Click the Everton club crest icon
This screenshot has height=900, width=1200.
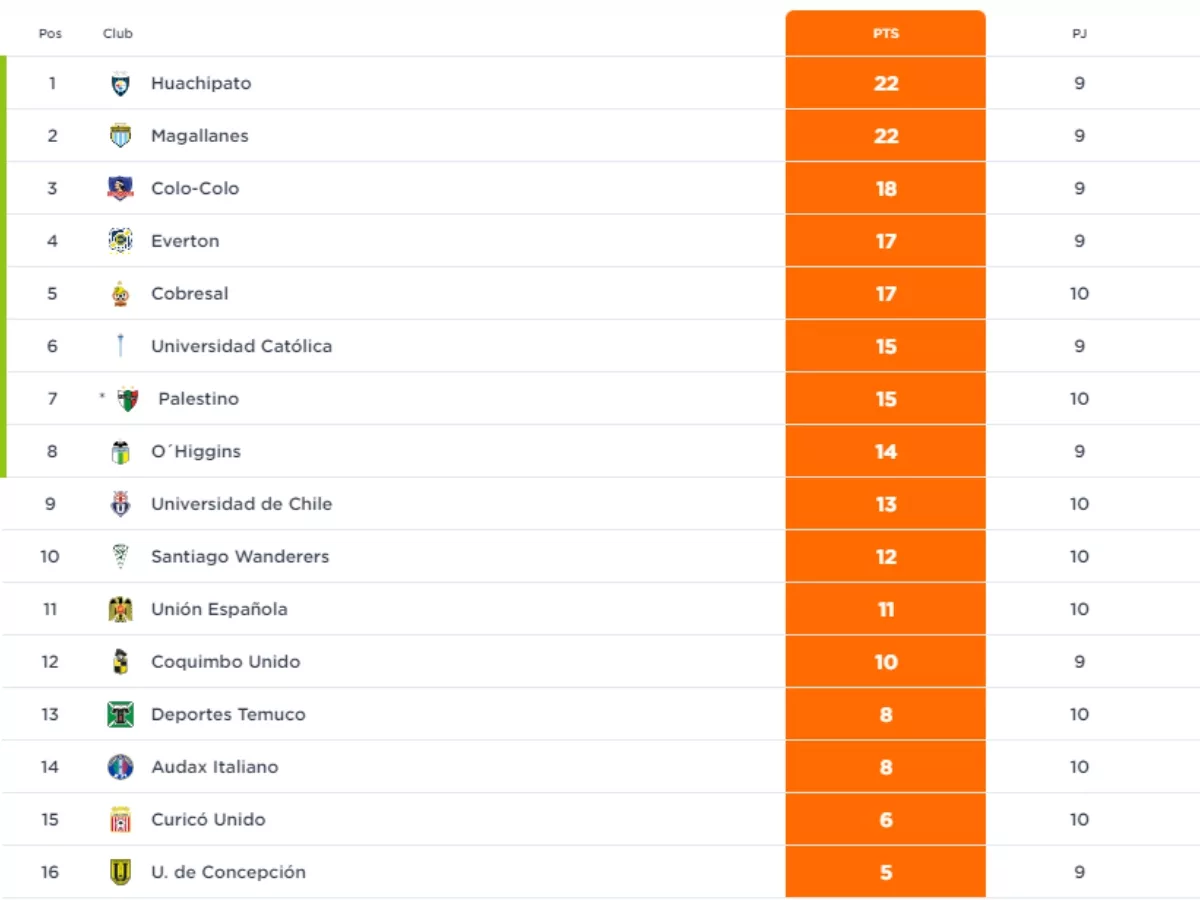click(120, 241)
